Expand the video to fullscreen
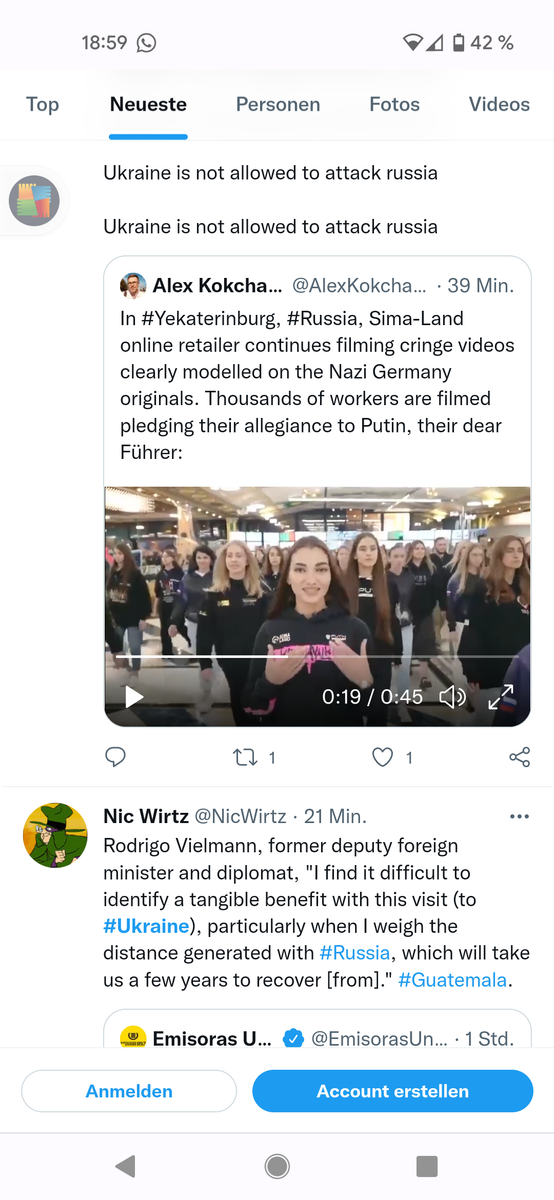Viewport: 554px width, 1200px height. (x=500, y=697)
